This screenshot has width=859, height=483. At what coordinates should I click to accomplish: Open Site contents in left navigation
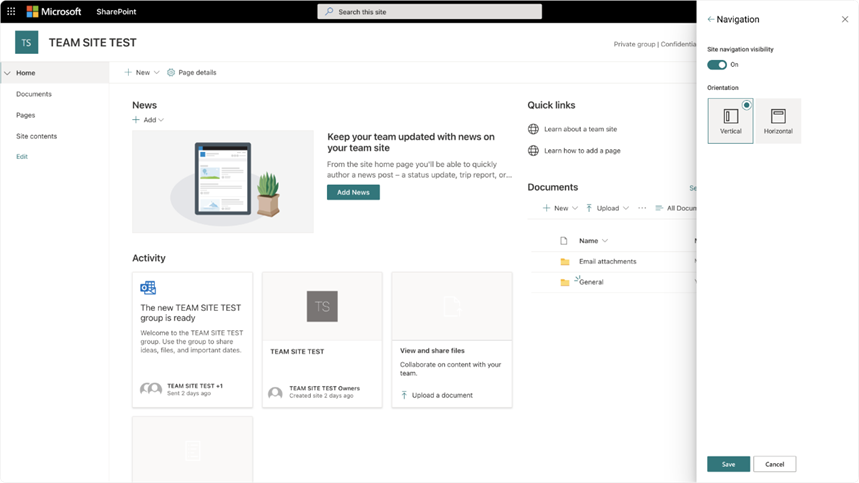pyautogui.click(x=36, y=136)
